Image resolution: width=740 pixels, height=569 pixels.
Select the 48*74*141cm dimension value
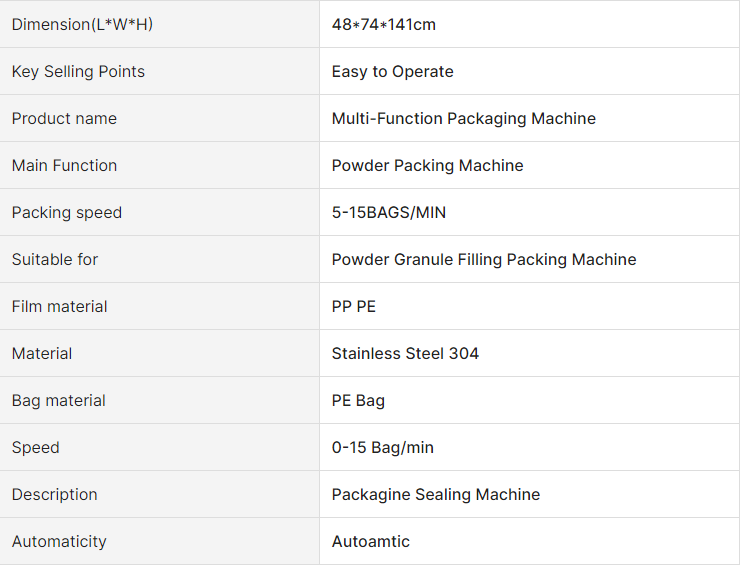(384, 25)
